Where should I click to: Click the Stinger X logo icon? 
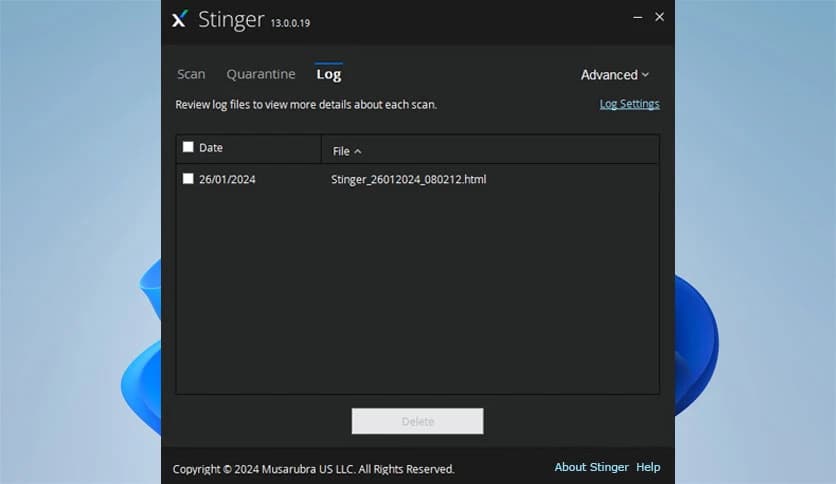pos(180,19)
